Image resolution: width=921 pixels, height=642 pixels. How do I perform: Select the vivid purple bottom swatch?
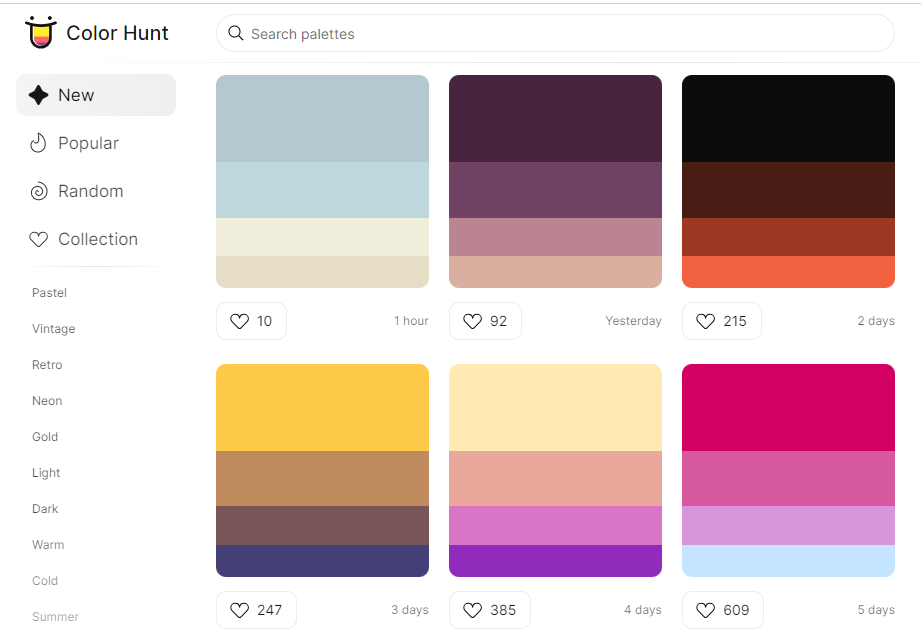pos(555,561)
